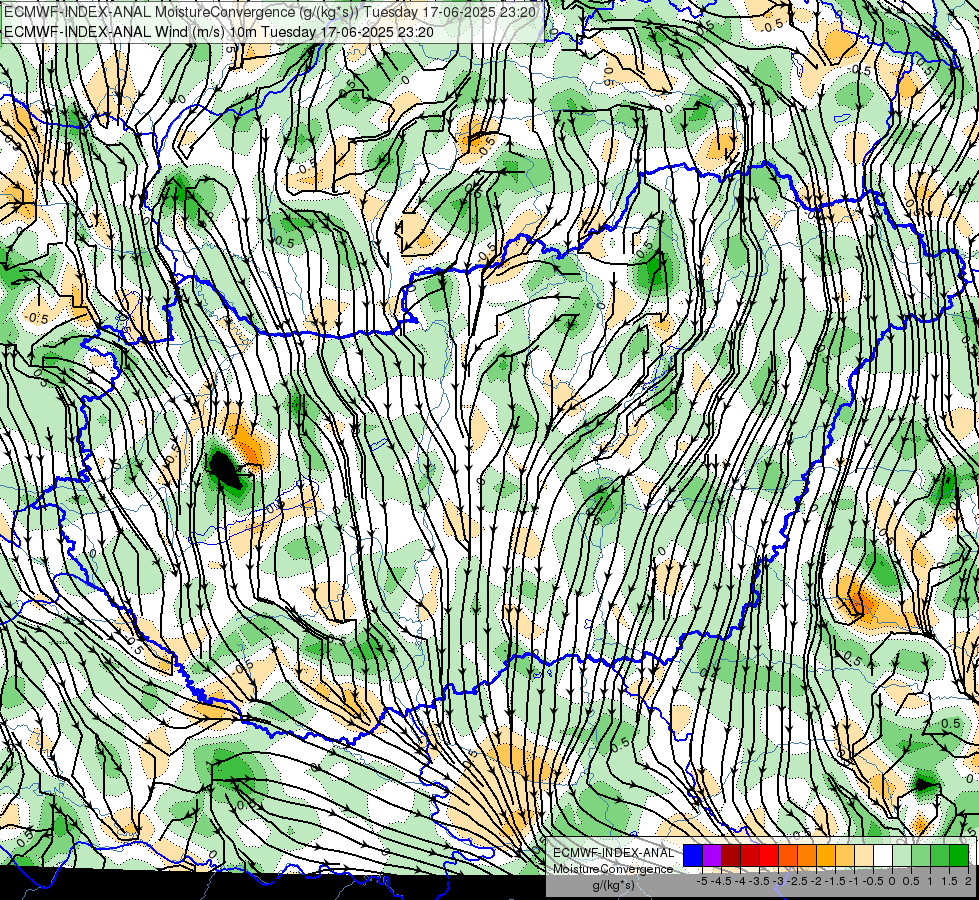Click 'MoistureConvergence' label in the legend box
The image size is (979, 900).
[613, 869]
